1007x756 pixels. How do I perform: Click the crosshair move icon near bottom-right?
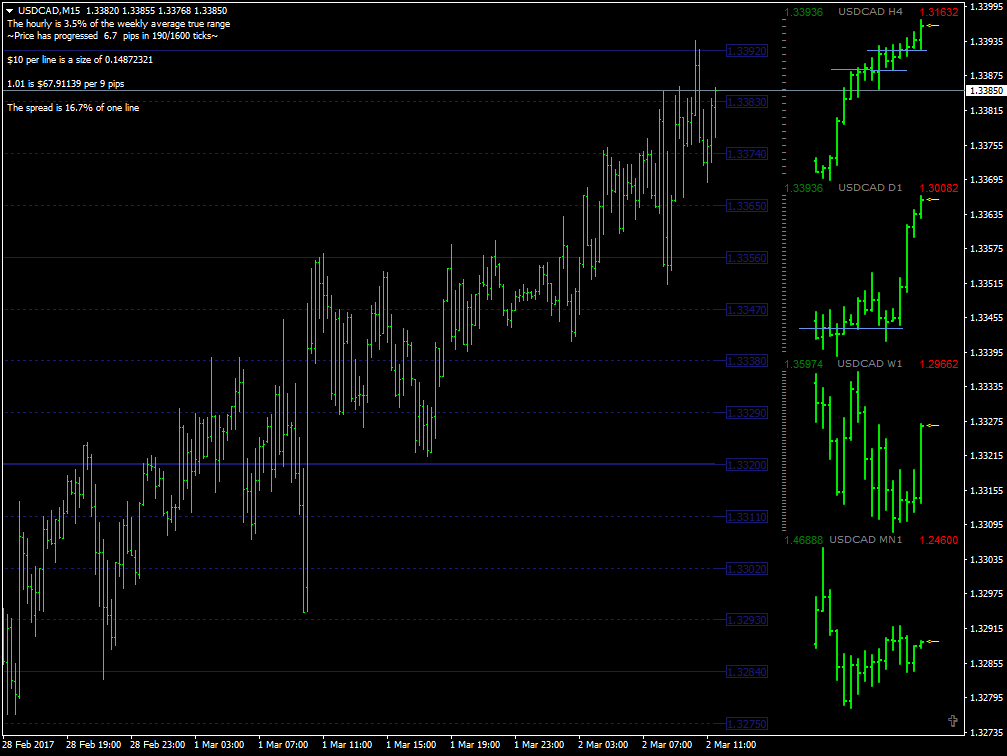point(953,719)
